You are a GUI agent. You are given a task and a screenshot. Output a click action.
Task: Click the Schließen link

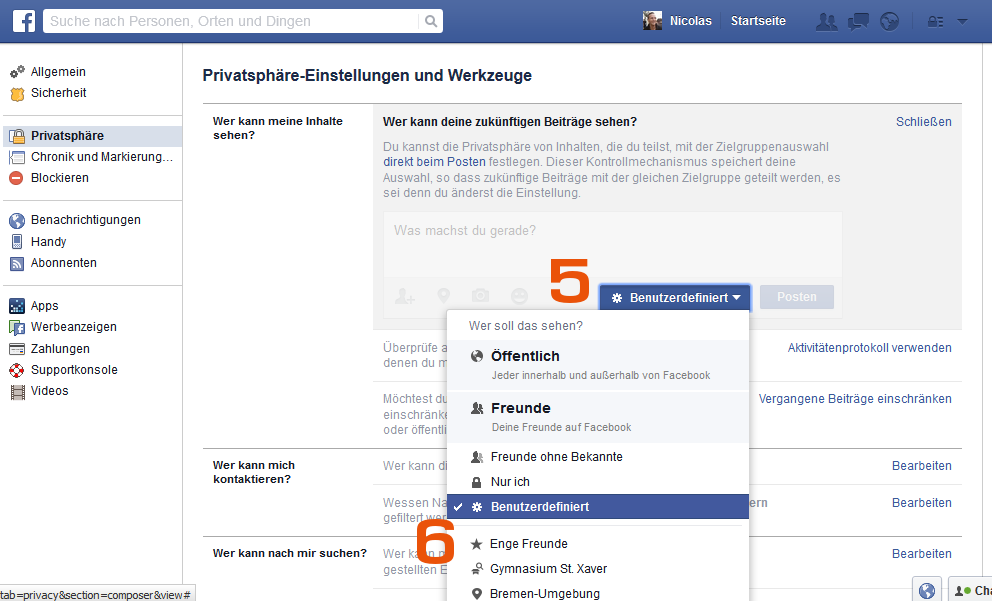[923, 122]
